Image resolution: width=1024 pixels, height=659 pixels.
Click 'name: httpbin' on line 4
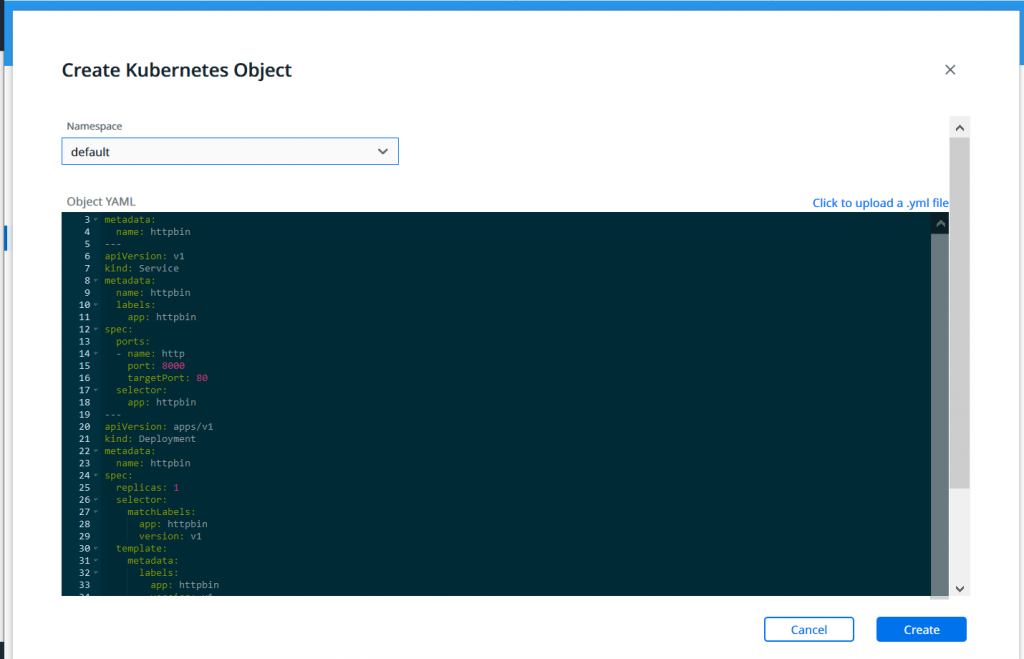[153, 232]
